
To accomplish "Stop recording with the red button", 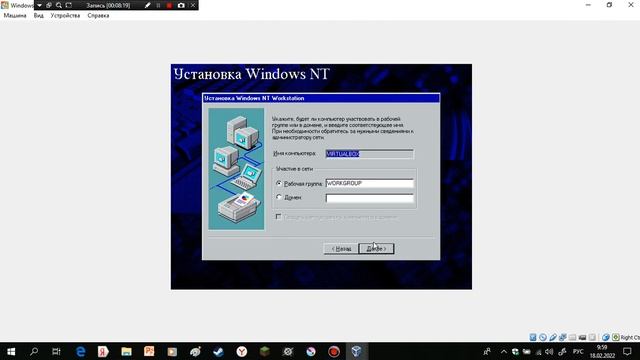I will click(x=169, y=5).
